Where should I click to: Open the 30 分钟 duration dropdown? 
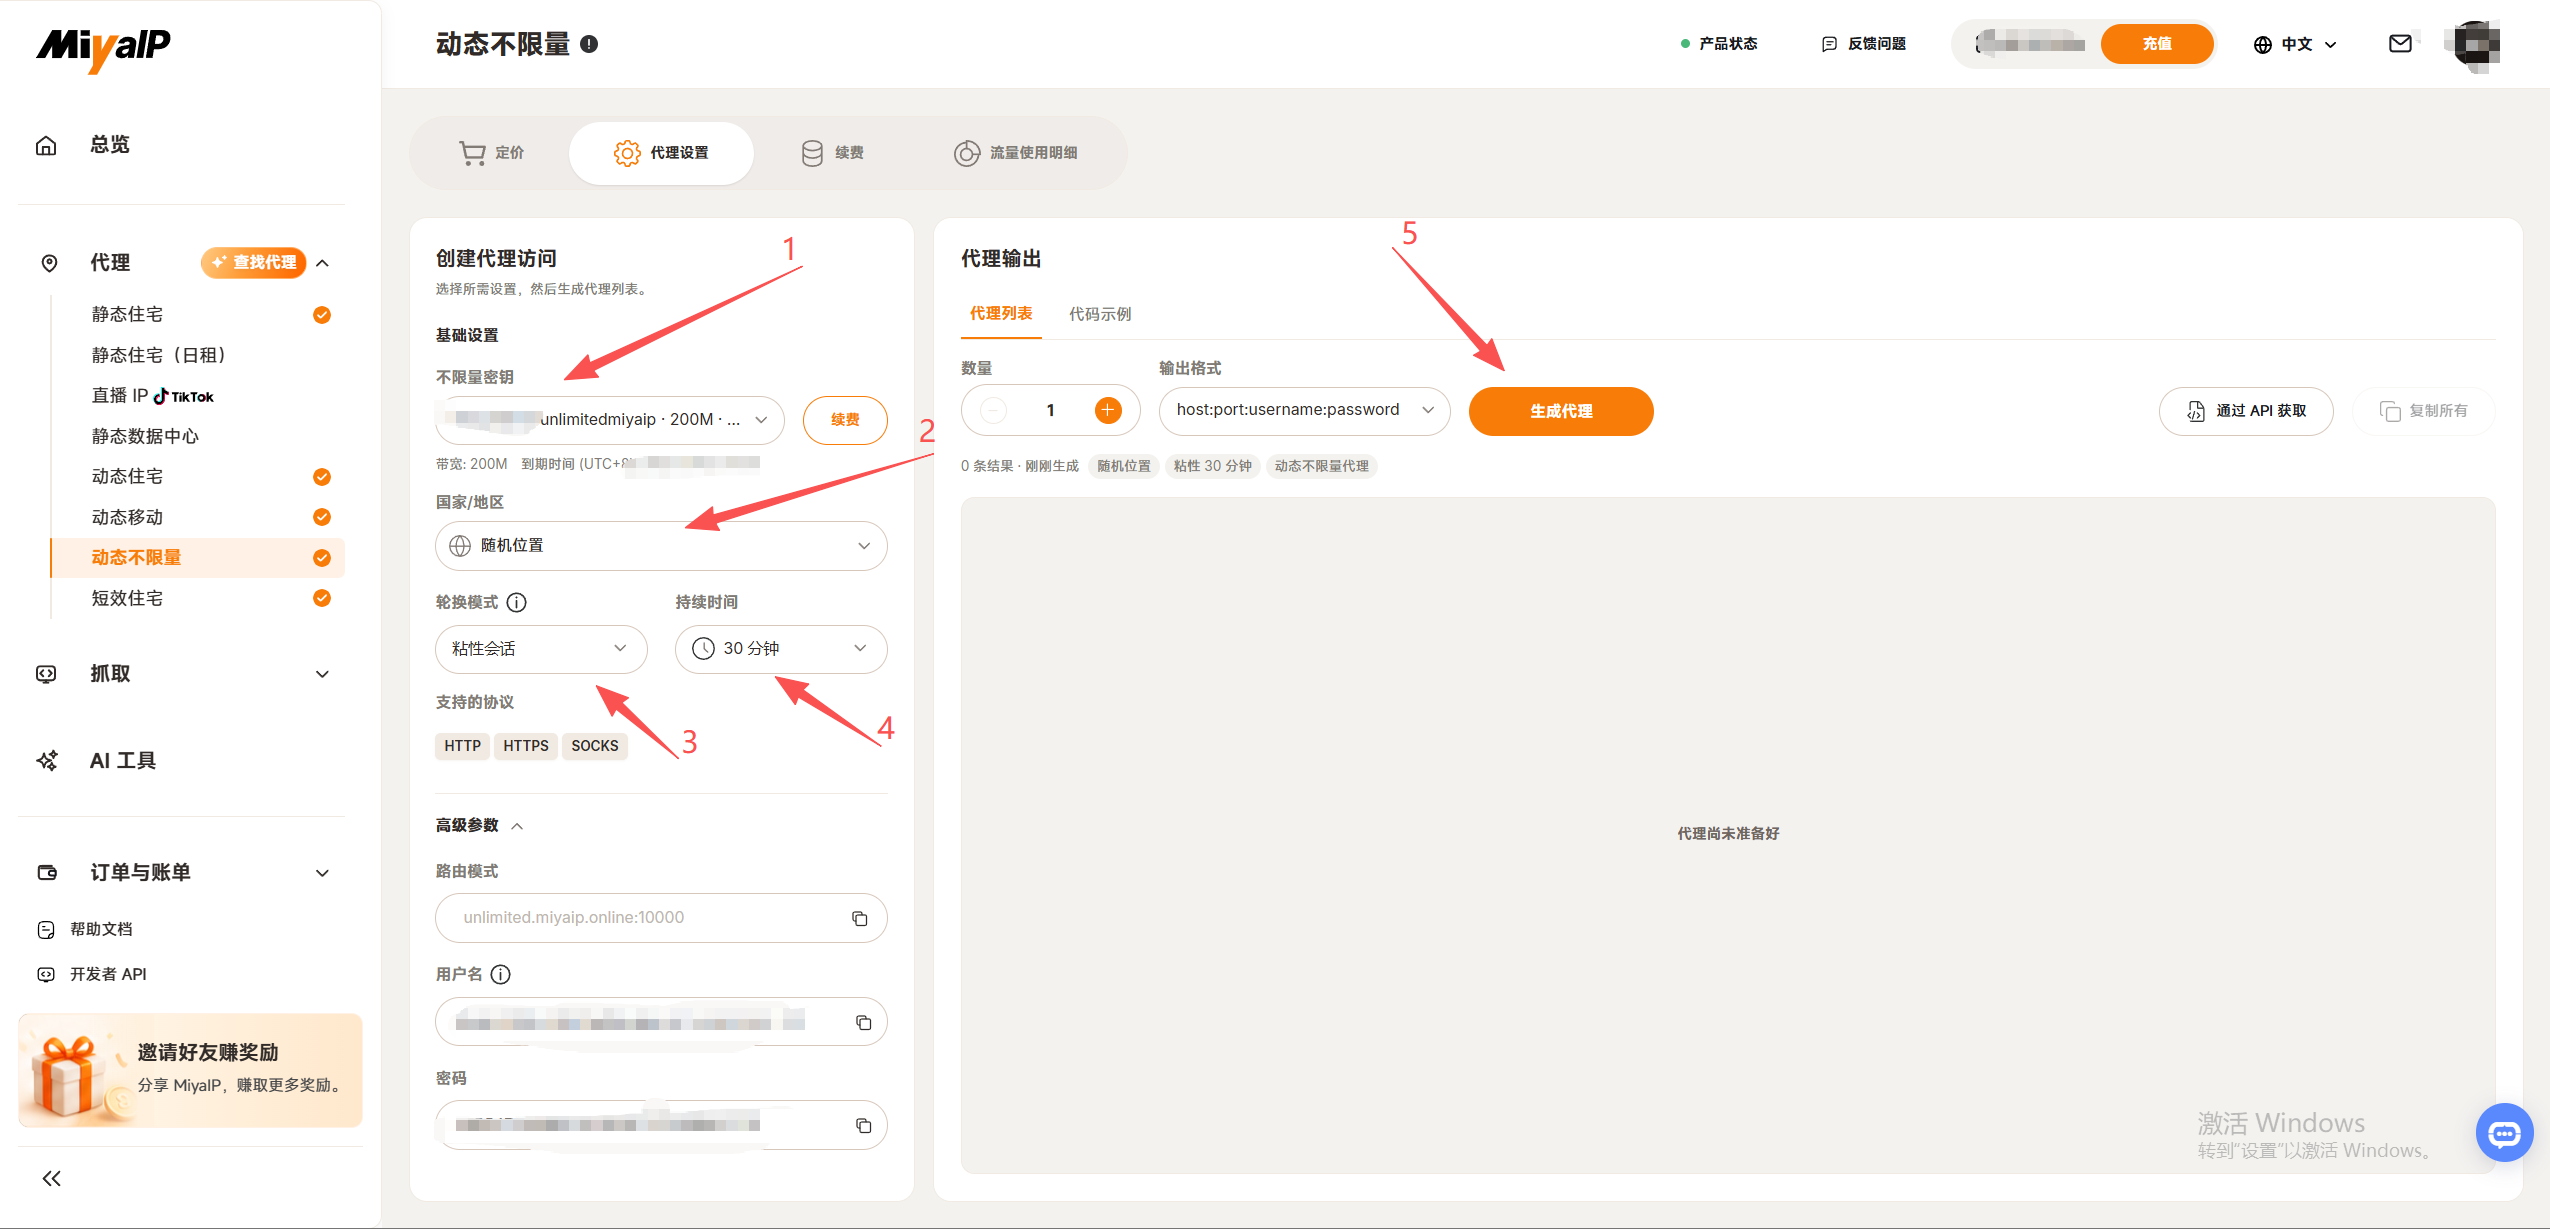[781, 649]
